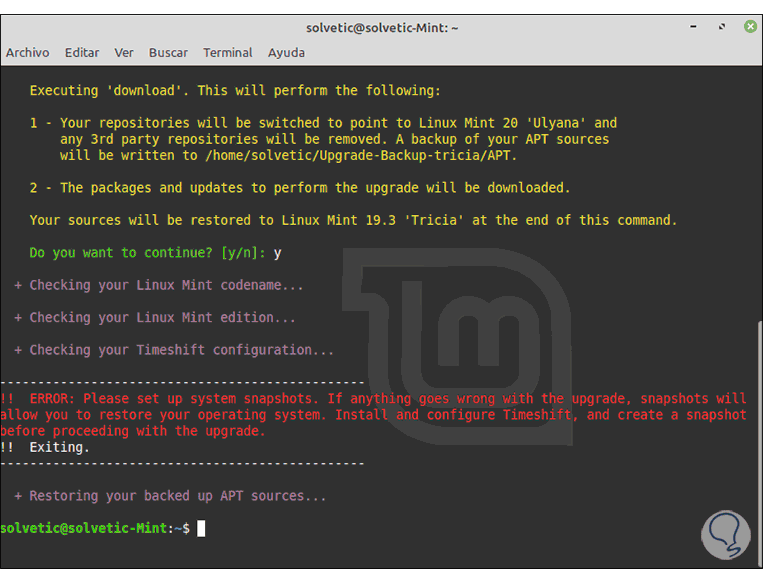Open the Terminal menu
763x584 pixels.
coord(228,53)
